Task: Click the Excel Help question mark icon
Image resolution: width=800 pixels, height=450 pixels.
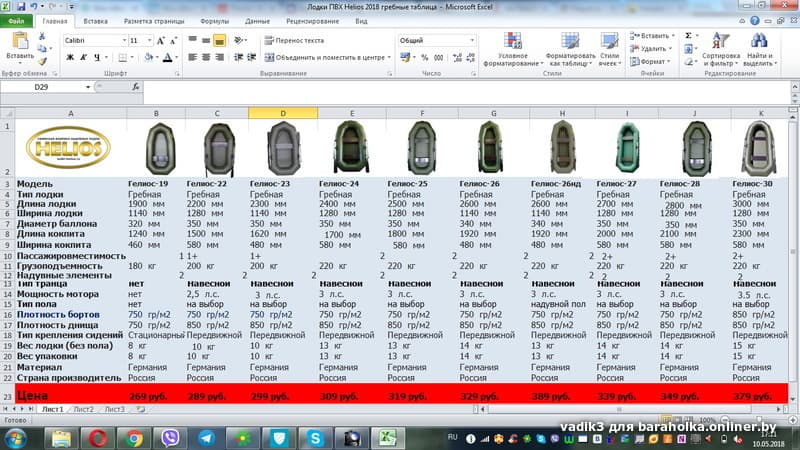Action: pyautogui.click(x=755, y=21)
